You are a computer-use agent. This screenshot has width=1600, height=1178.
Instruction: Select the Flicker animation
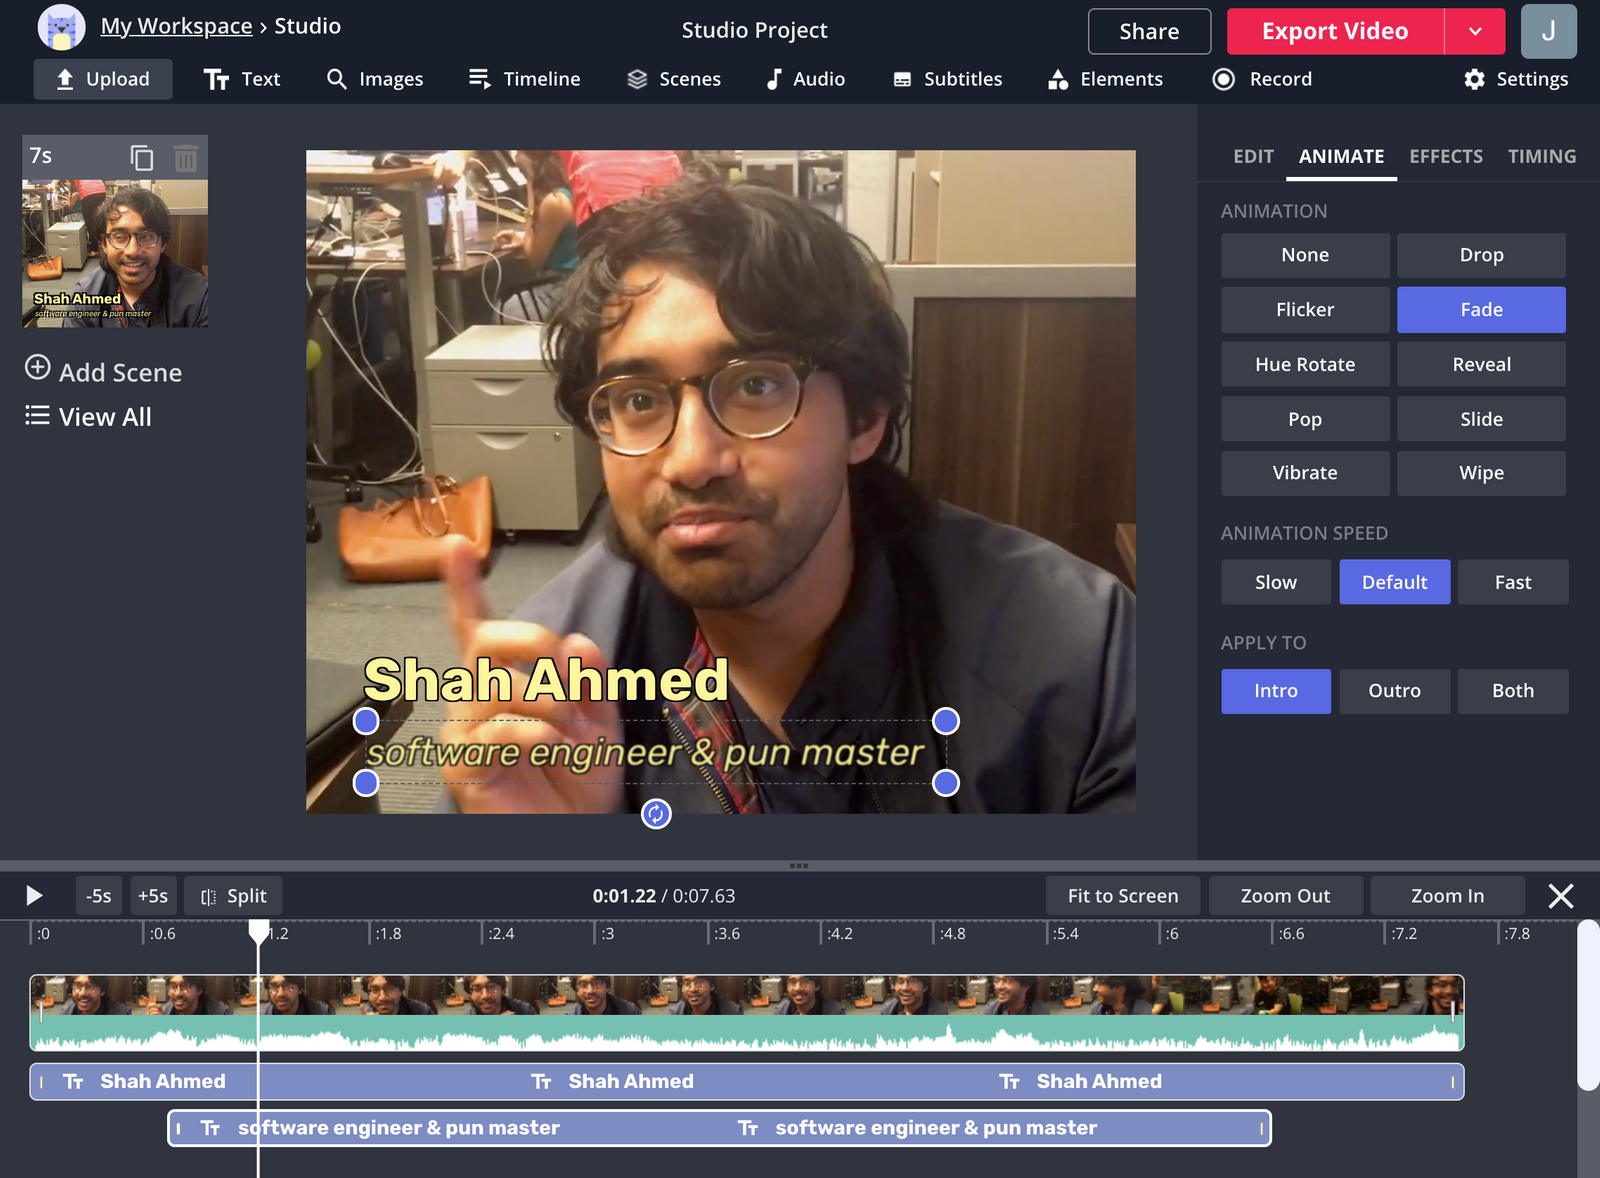[1305, 309]
